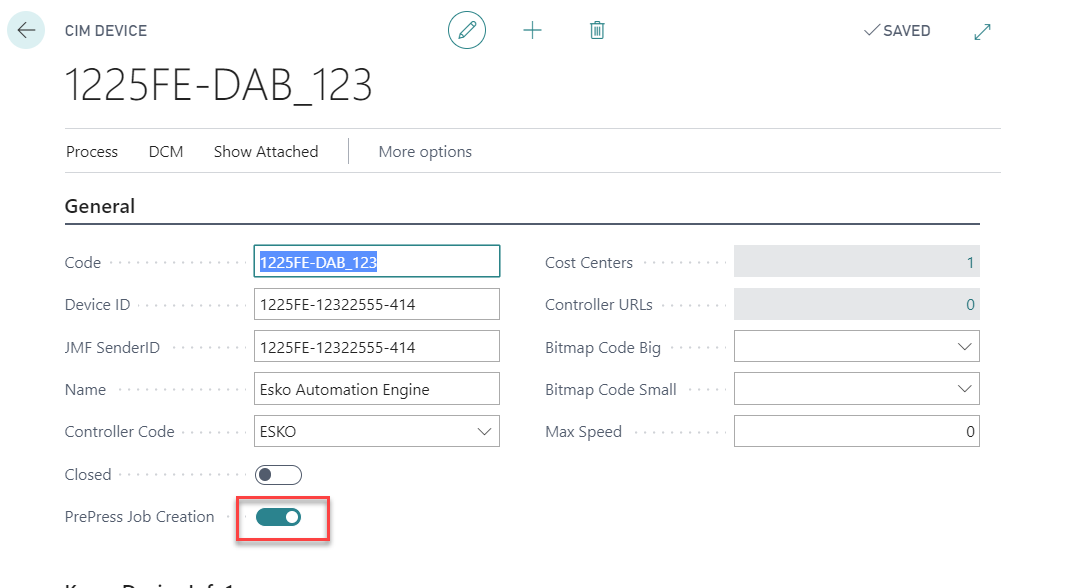Open the Process menu
The image size is (1074, 588).
92,152
